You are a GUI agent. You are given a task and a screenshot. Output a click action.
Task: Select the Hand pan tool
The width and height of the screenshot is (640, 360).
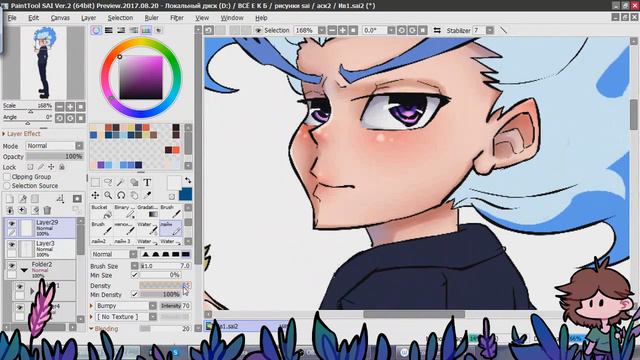point(134,196)
